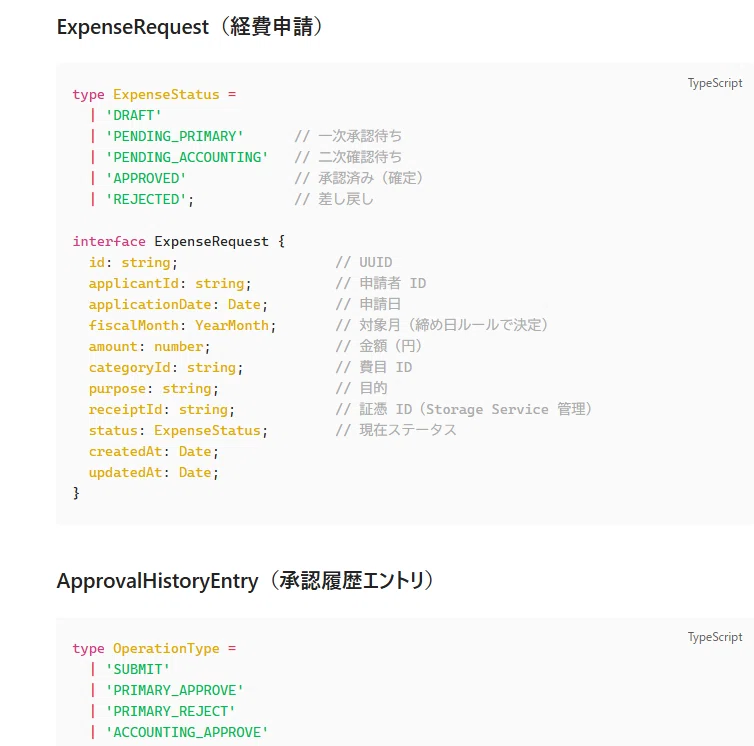Click the comment '// 申請者 ID'
This screenshot has width=754, height=746.
point(381,284)
